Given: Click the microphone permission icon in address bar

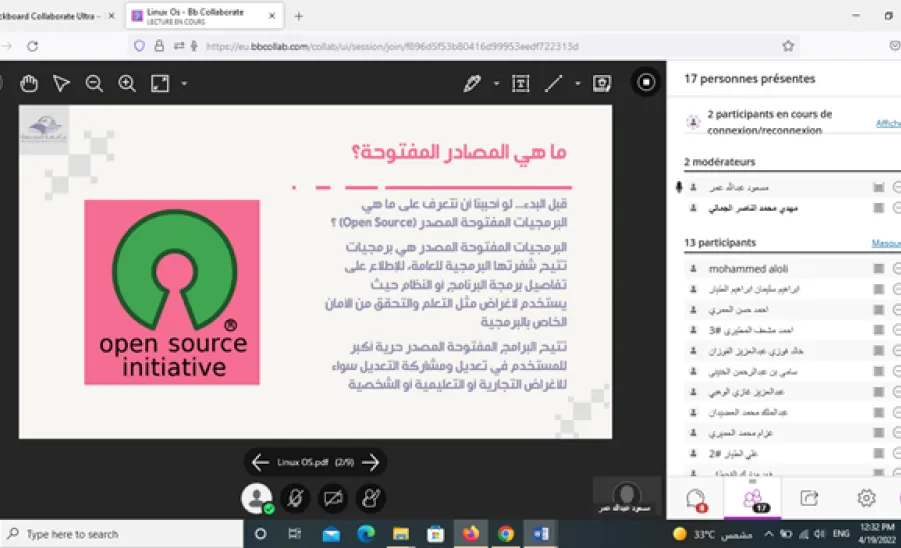Looking at the screenshot, I should [194, 46].
